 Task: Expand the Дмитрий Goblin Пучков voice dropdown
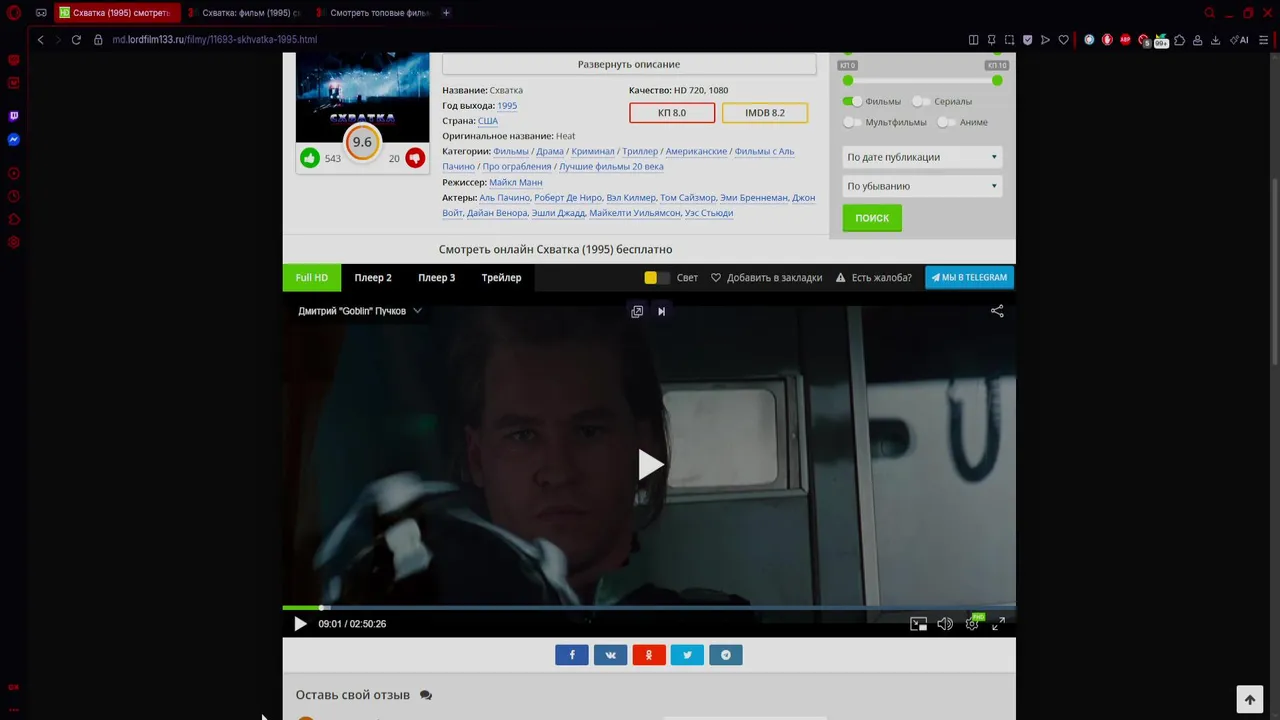[360, 311]
